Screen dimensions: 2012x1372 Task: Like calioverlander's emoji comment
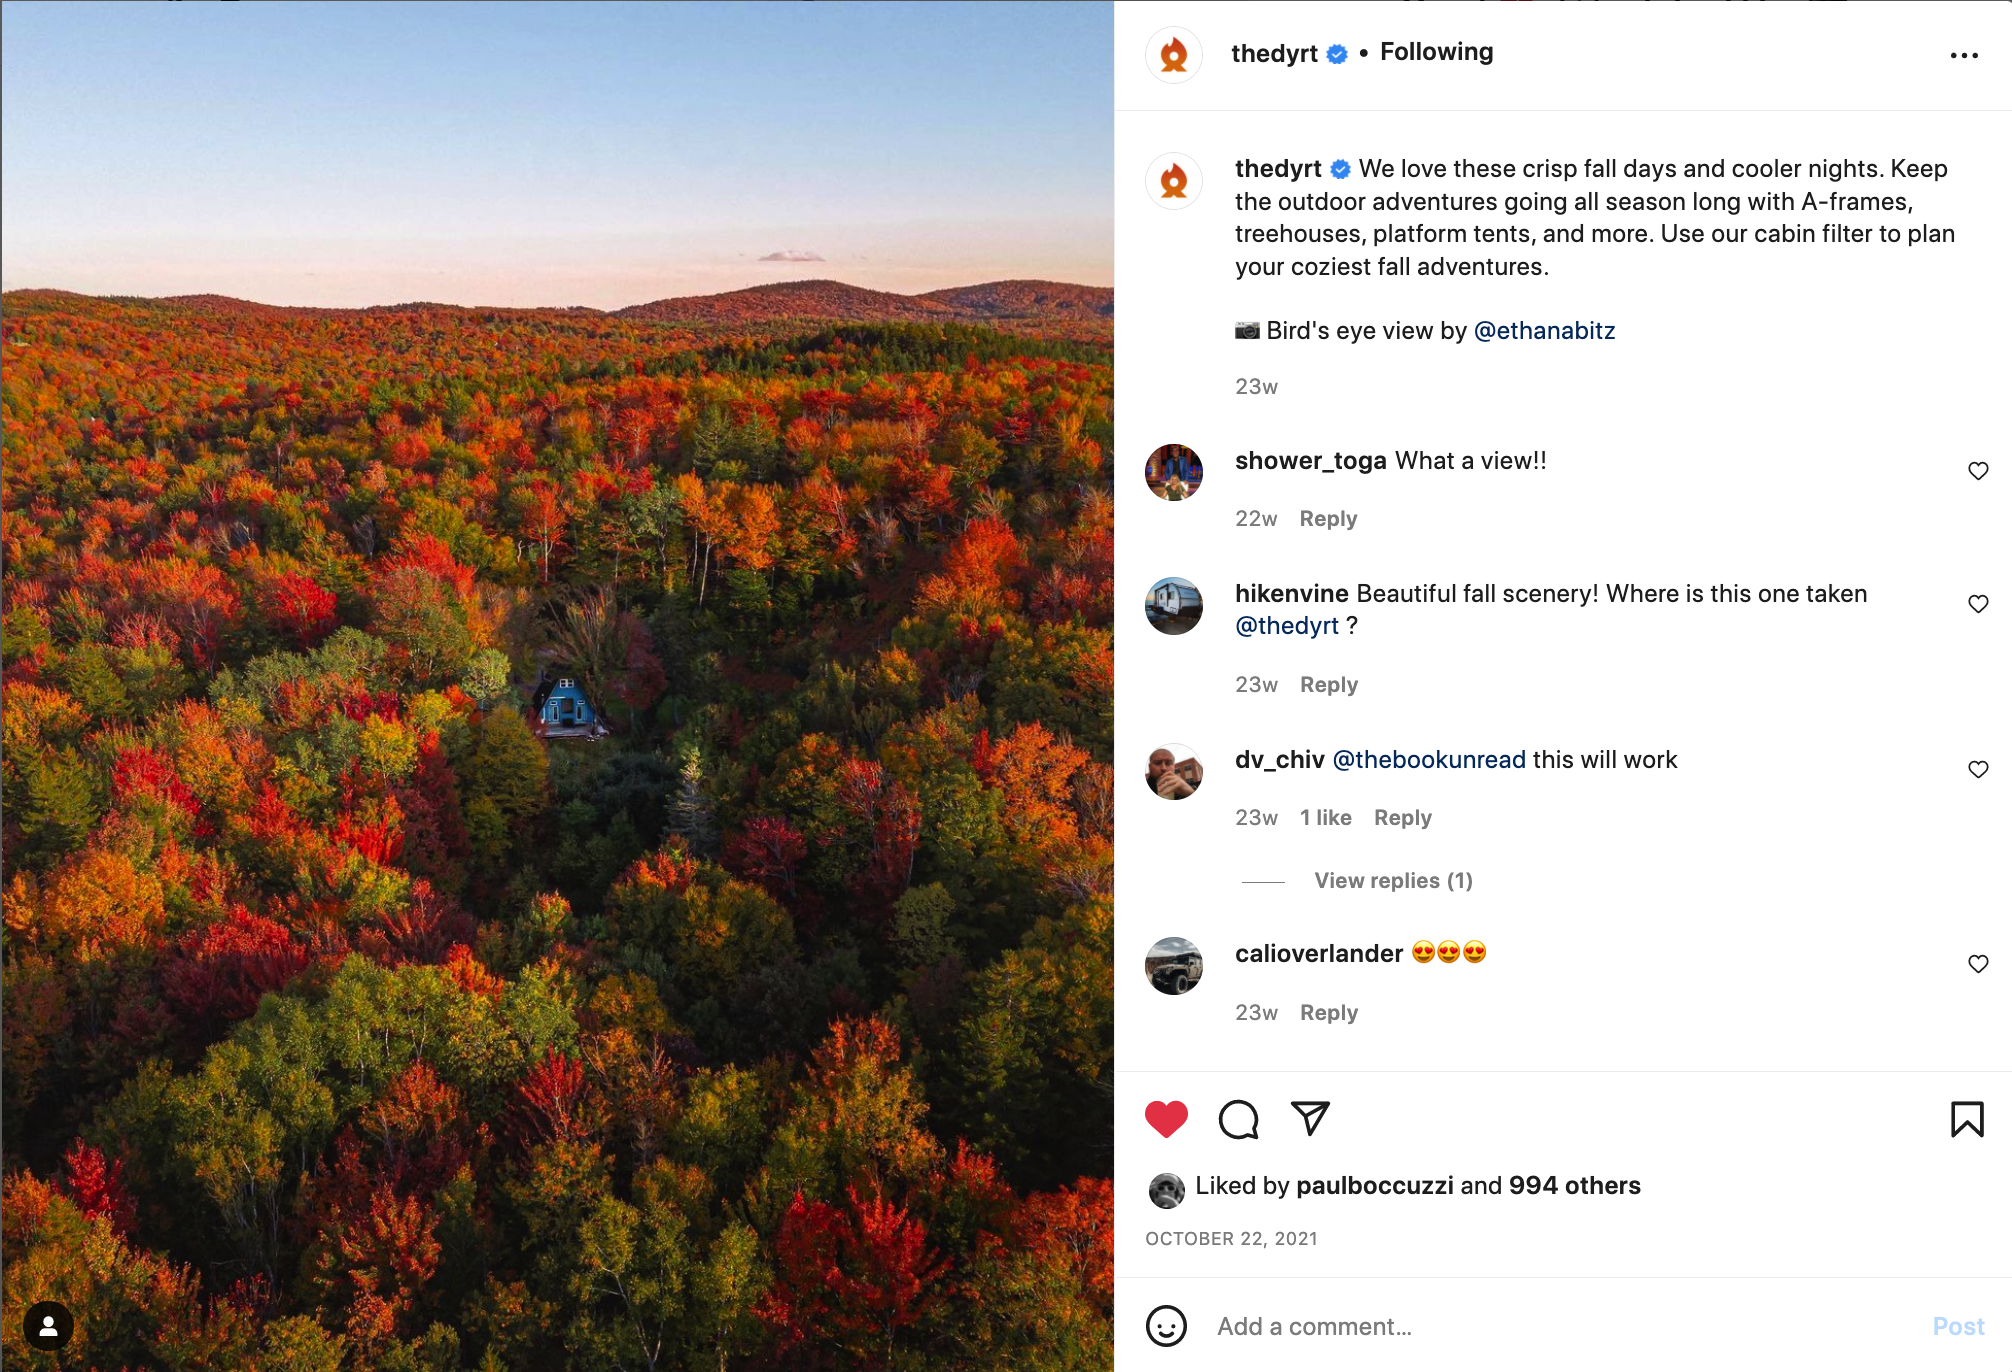click(x=1978, y=963)
